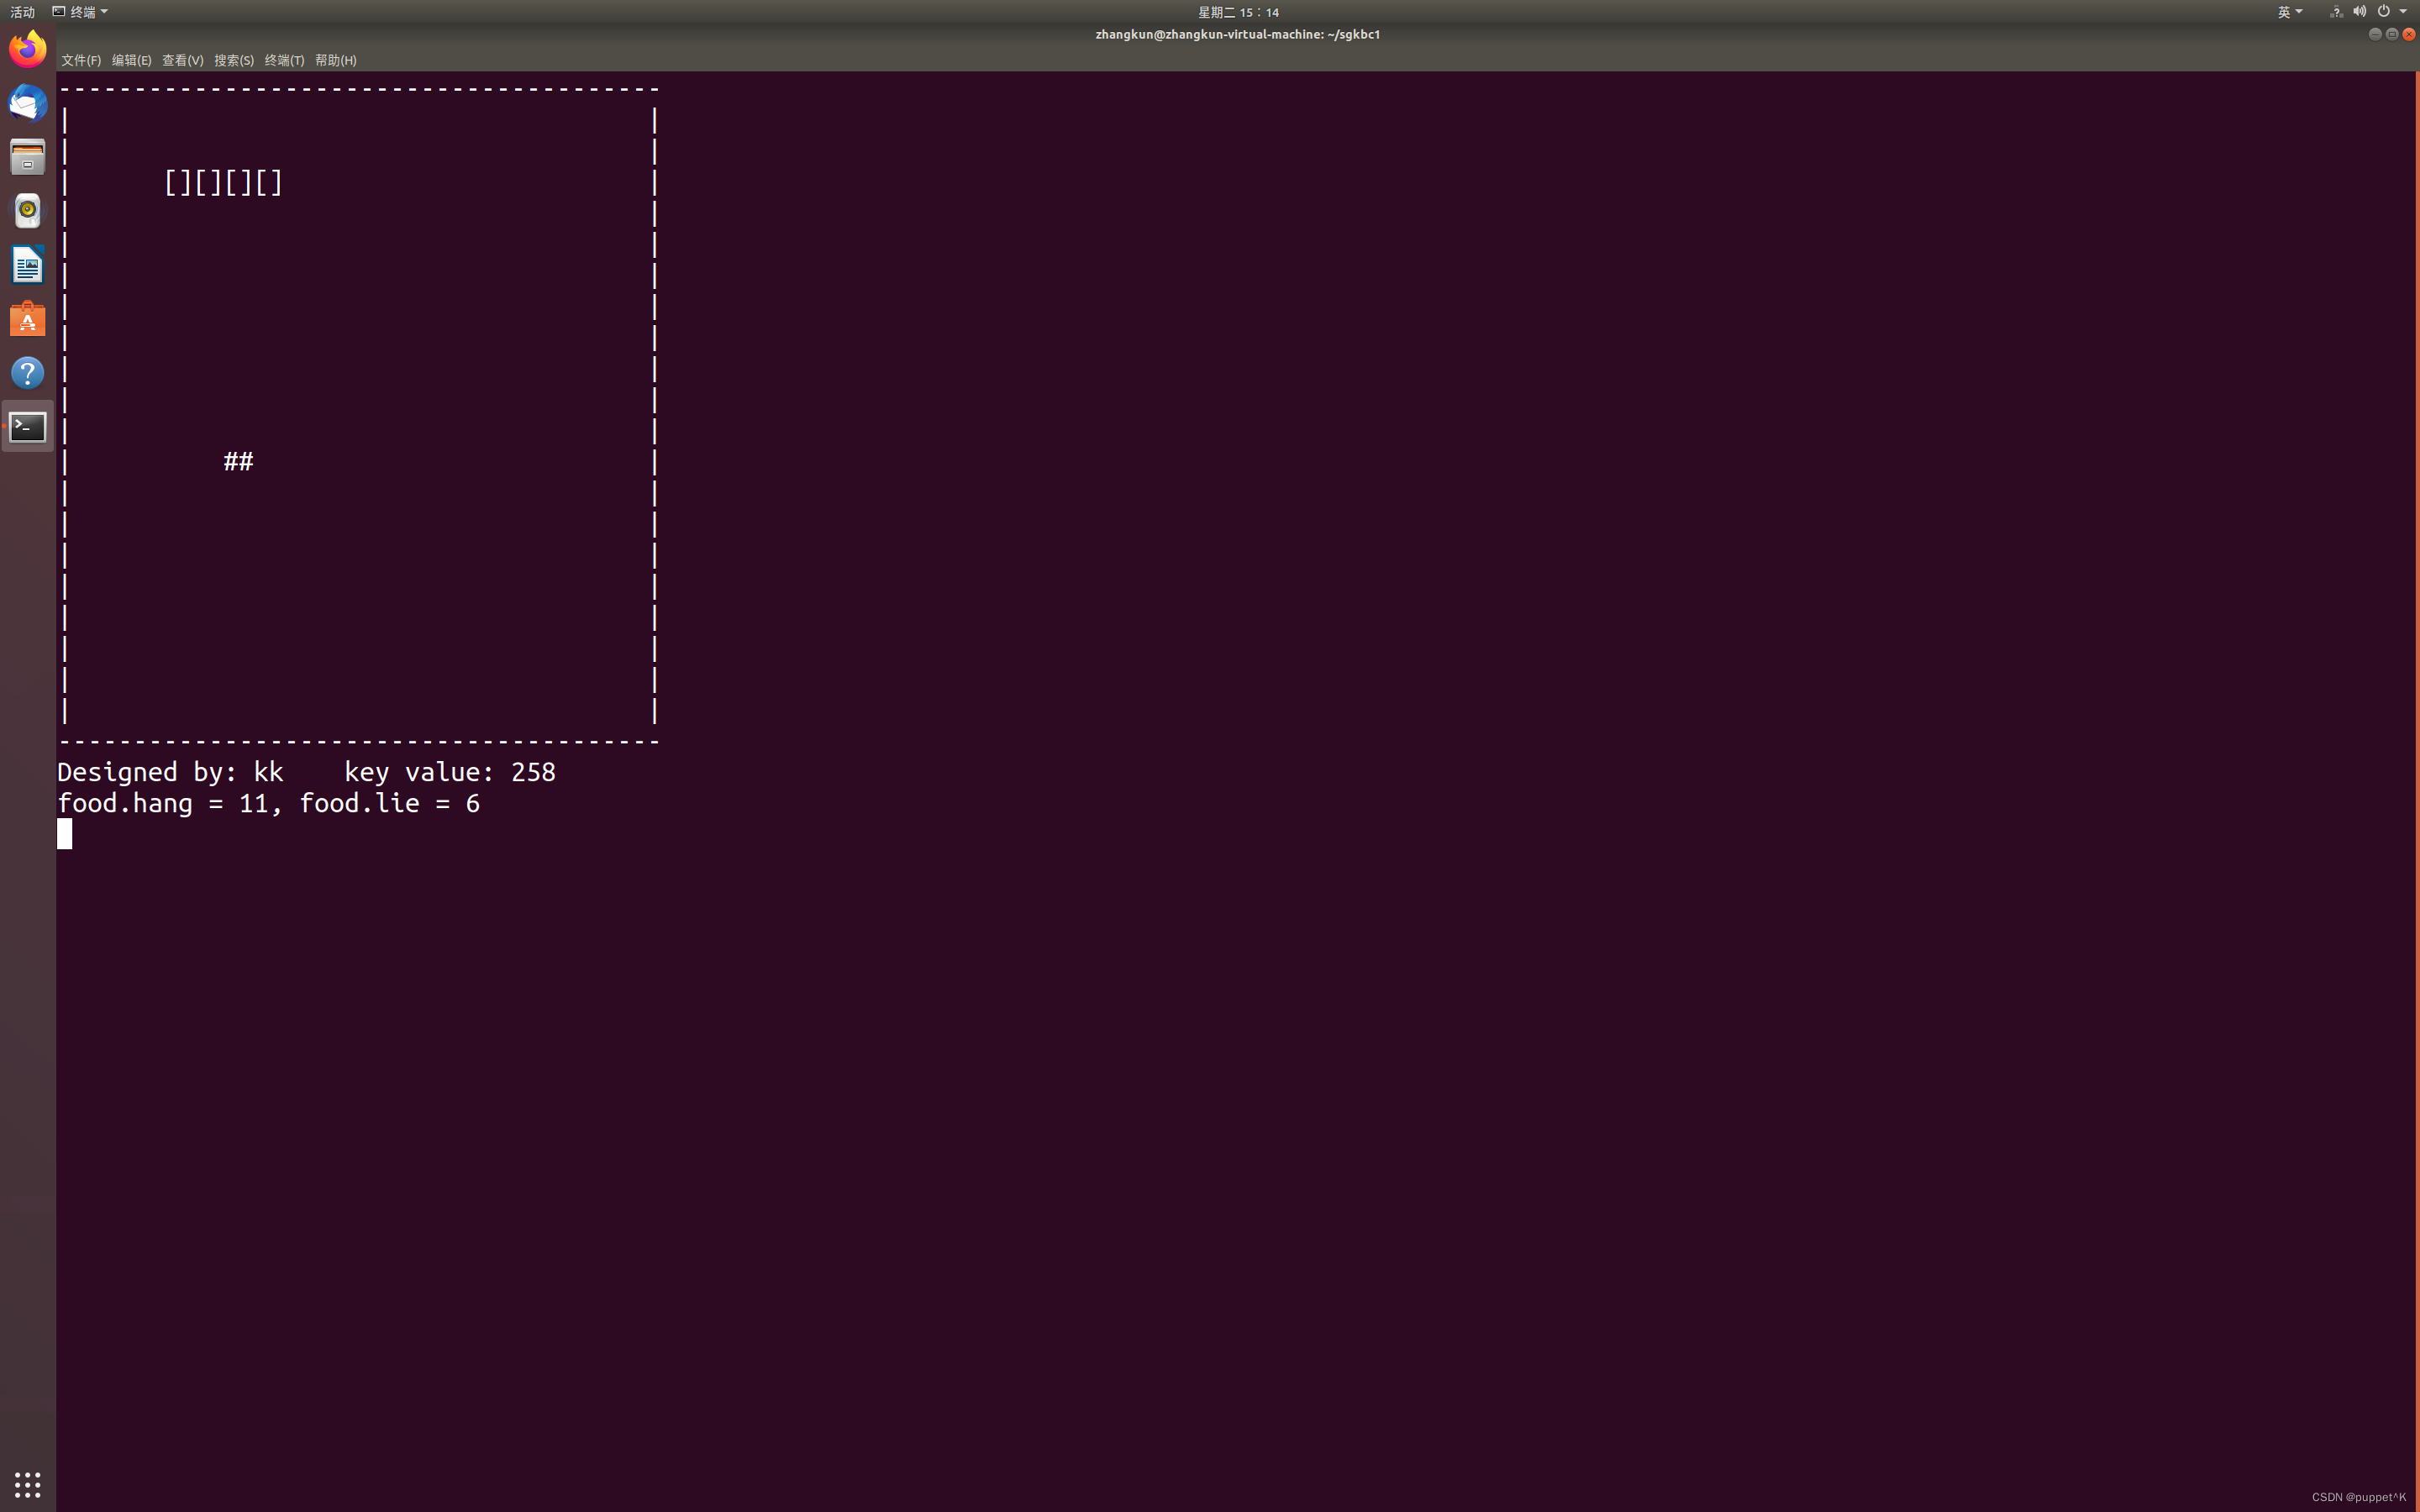Open the 文件(F) menu

point(81,60)
